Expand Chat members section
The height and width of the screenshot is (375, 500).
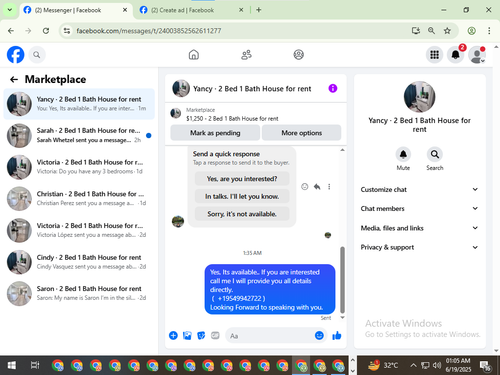[419, 209]
